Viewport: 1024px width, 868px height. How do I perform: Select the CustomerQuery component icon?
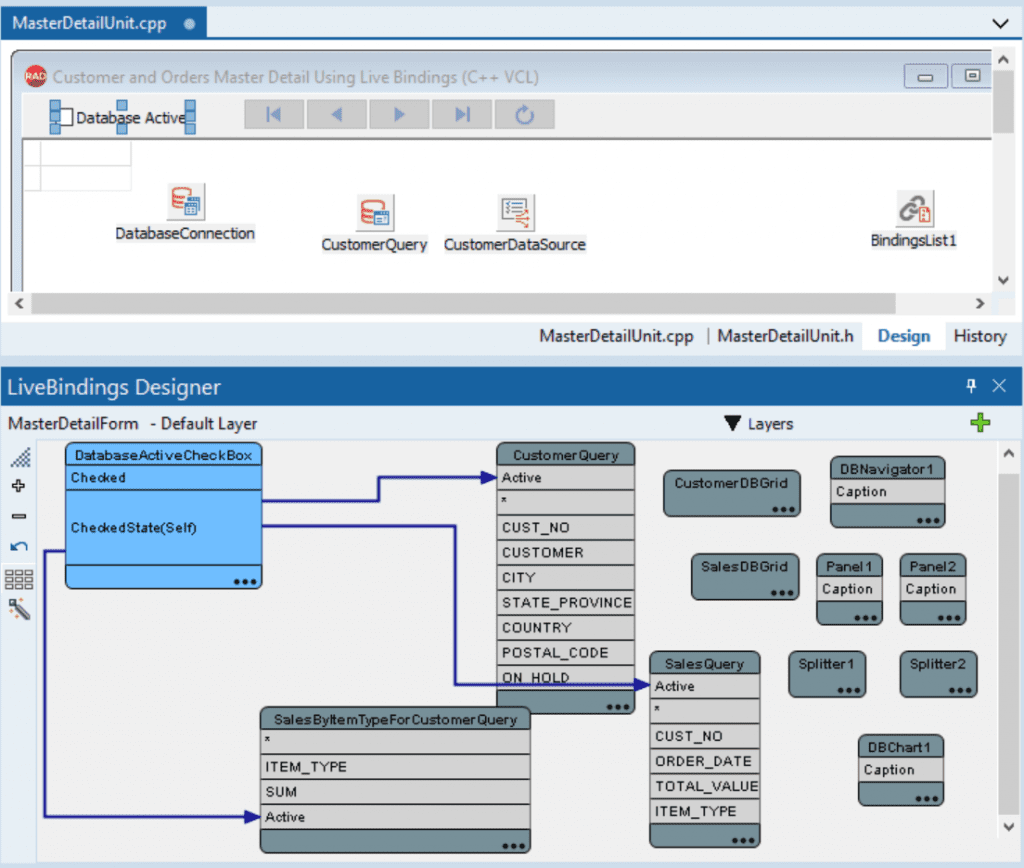(375, 212)
